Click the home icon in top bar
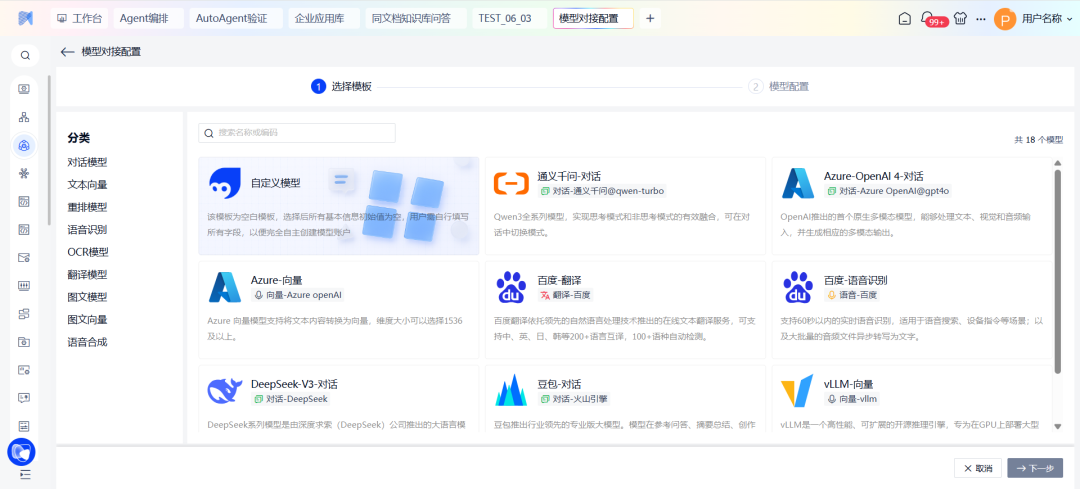Viewport: 1080px width, 489px height. click(x=904, y=18)
